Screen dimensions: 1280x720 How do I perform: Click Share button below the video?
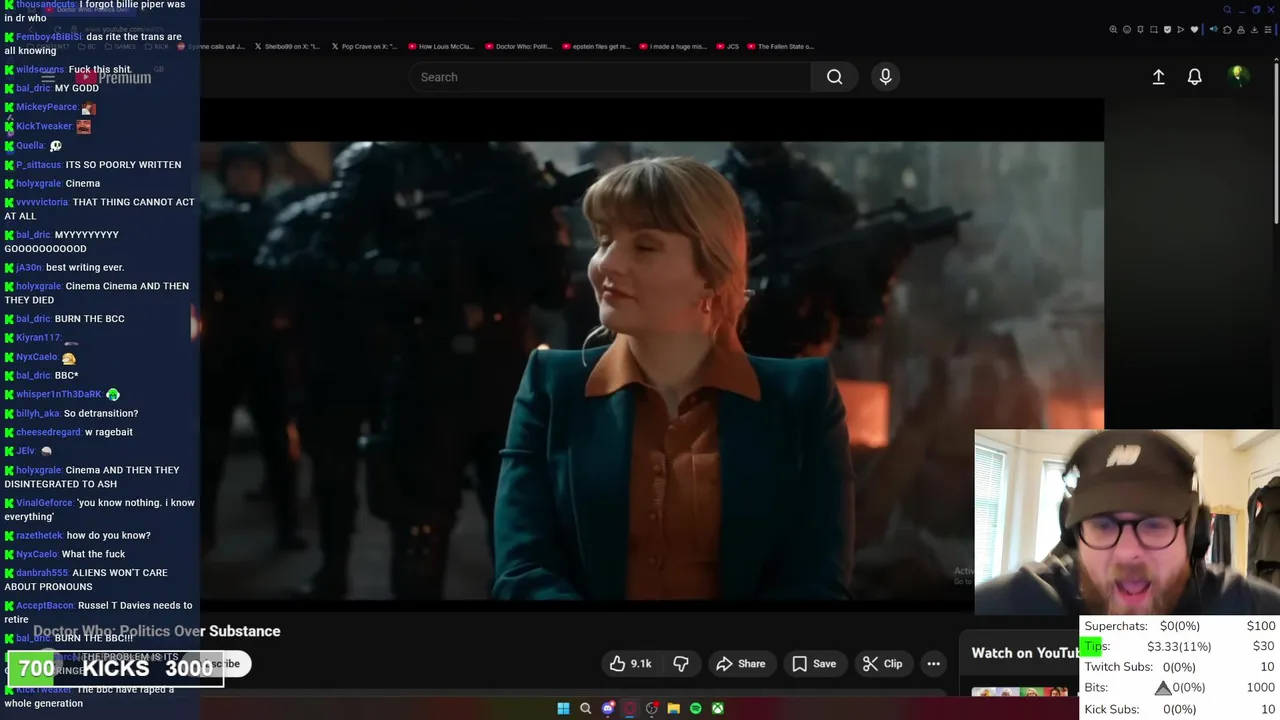pos(741,664)
